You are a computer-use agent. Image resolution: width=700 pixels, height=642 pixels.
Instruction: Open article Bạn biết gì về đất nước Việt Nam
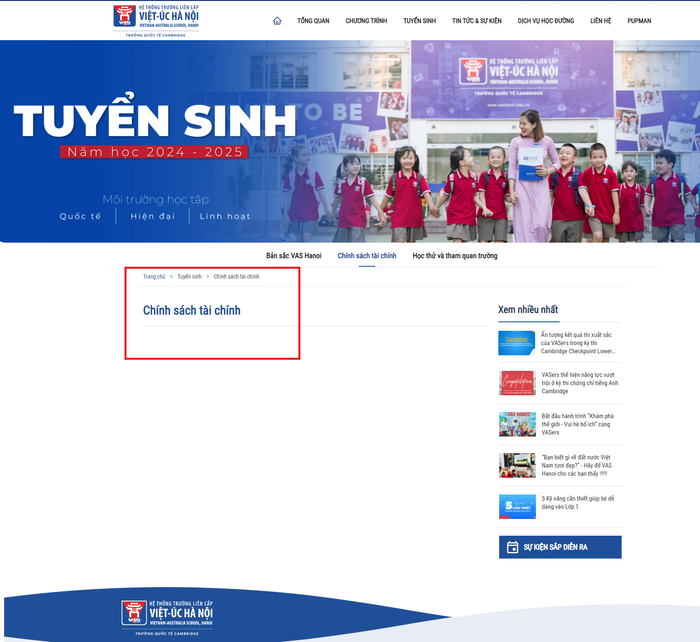[576, 465]
